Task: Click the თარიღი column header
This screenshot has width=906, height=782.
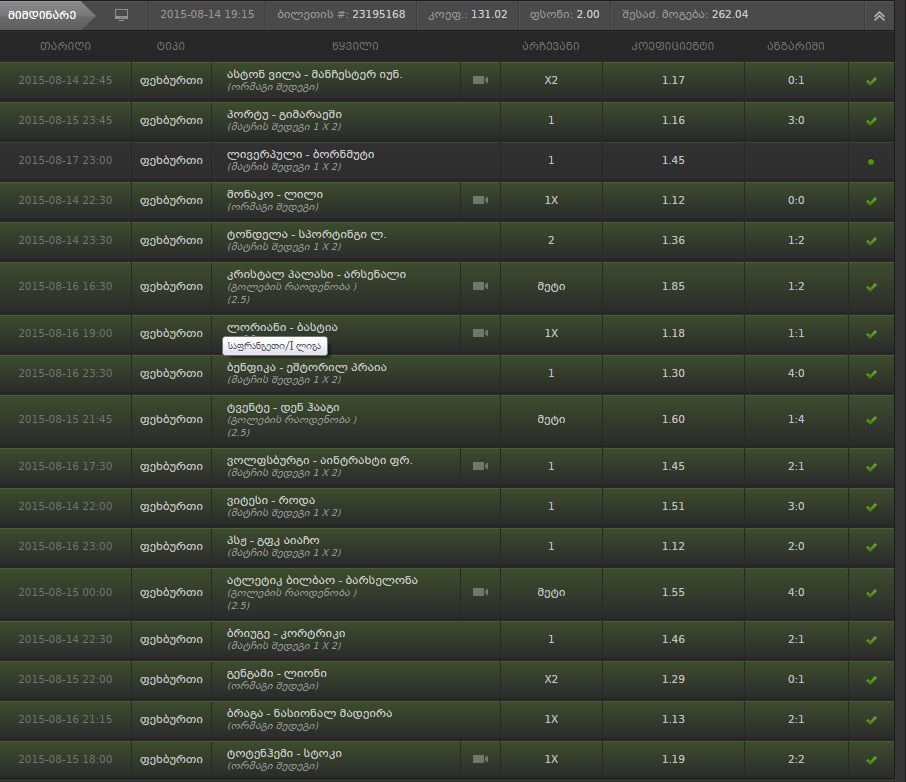Action: 65,46
